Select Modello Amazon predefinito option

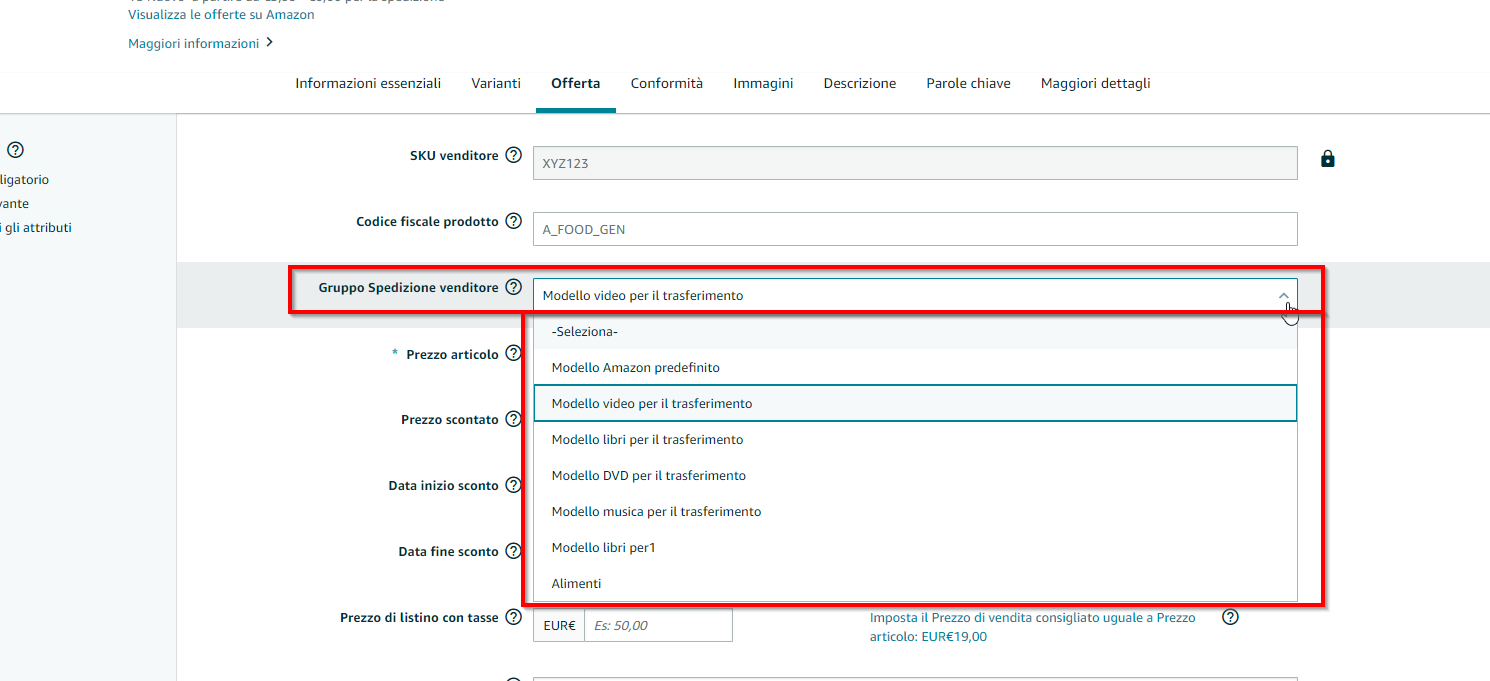point(915,367)
